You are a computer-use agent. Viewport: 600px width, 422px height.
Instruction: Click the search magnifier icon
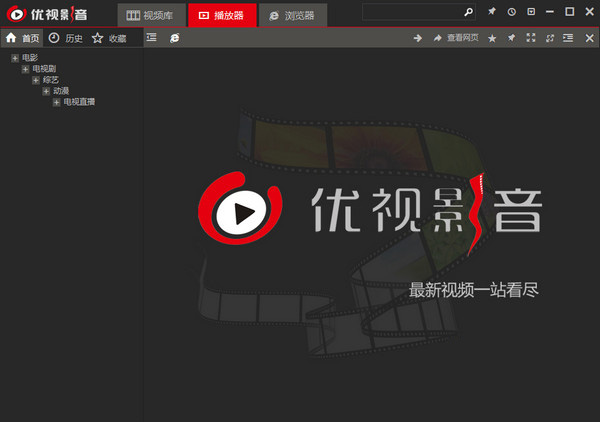[x=468, y=12]
